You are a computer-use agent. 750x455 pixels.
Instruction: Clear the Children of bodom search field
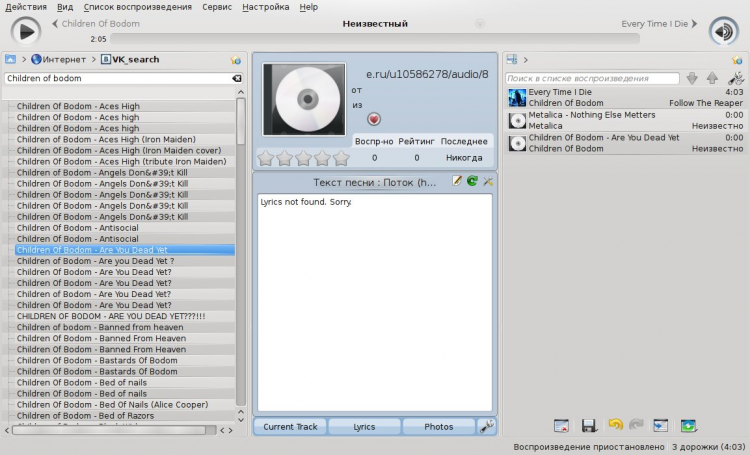[236, 78]
